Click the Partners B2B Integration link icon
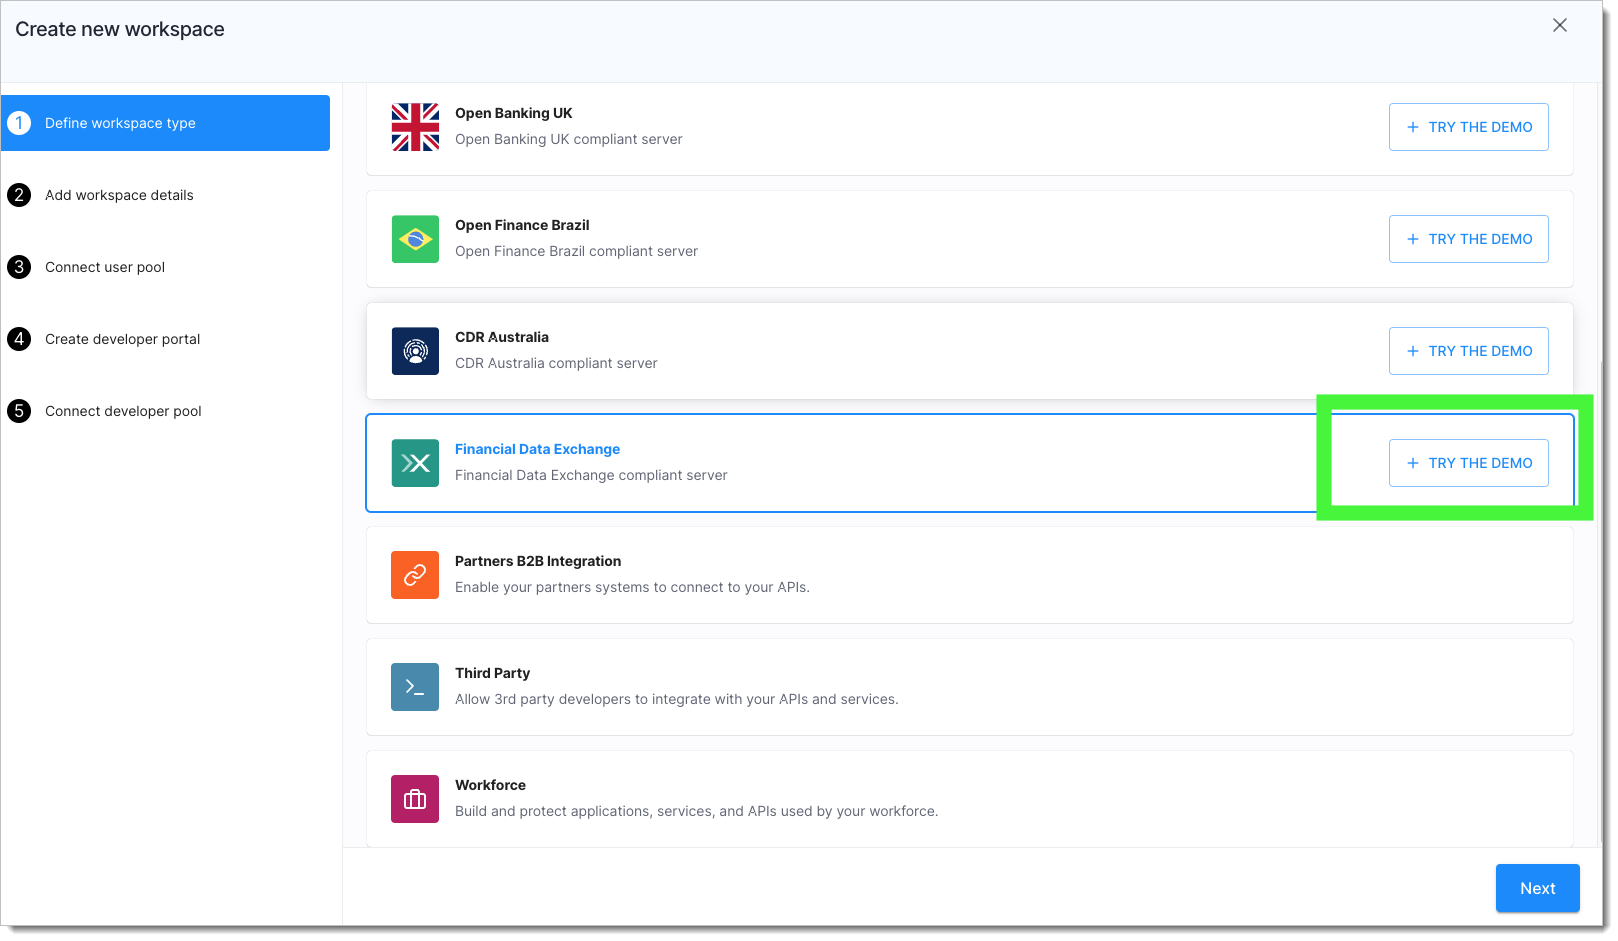This screenshot has width=1618, height=941. [415, 575]
